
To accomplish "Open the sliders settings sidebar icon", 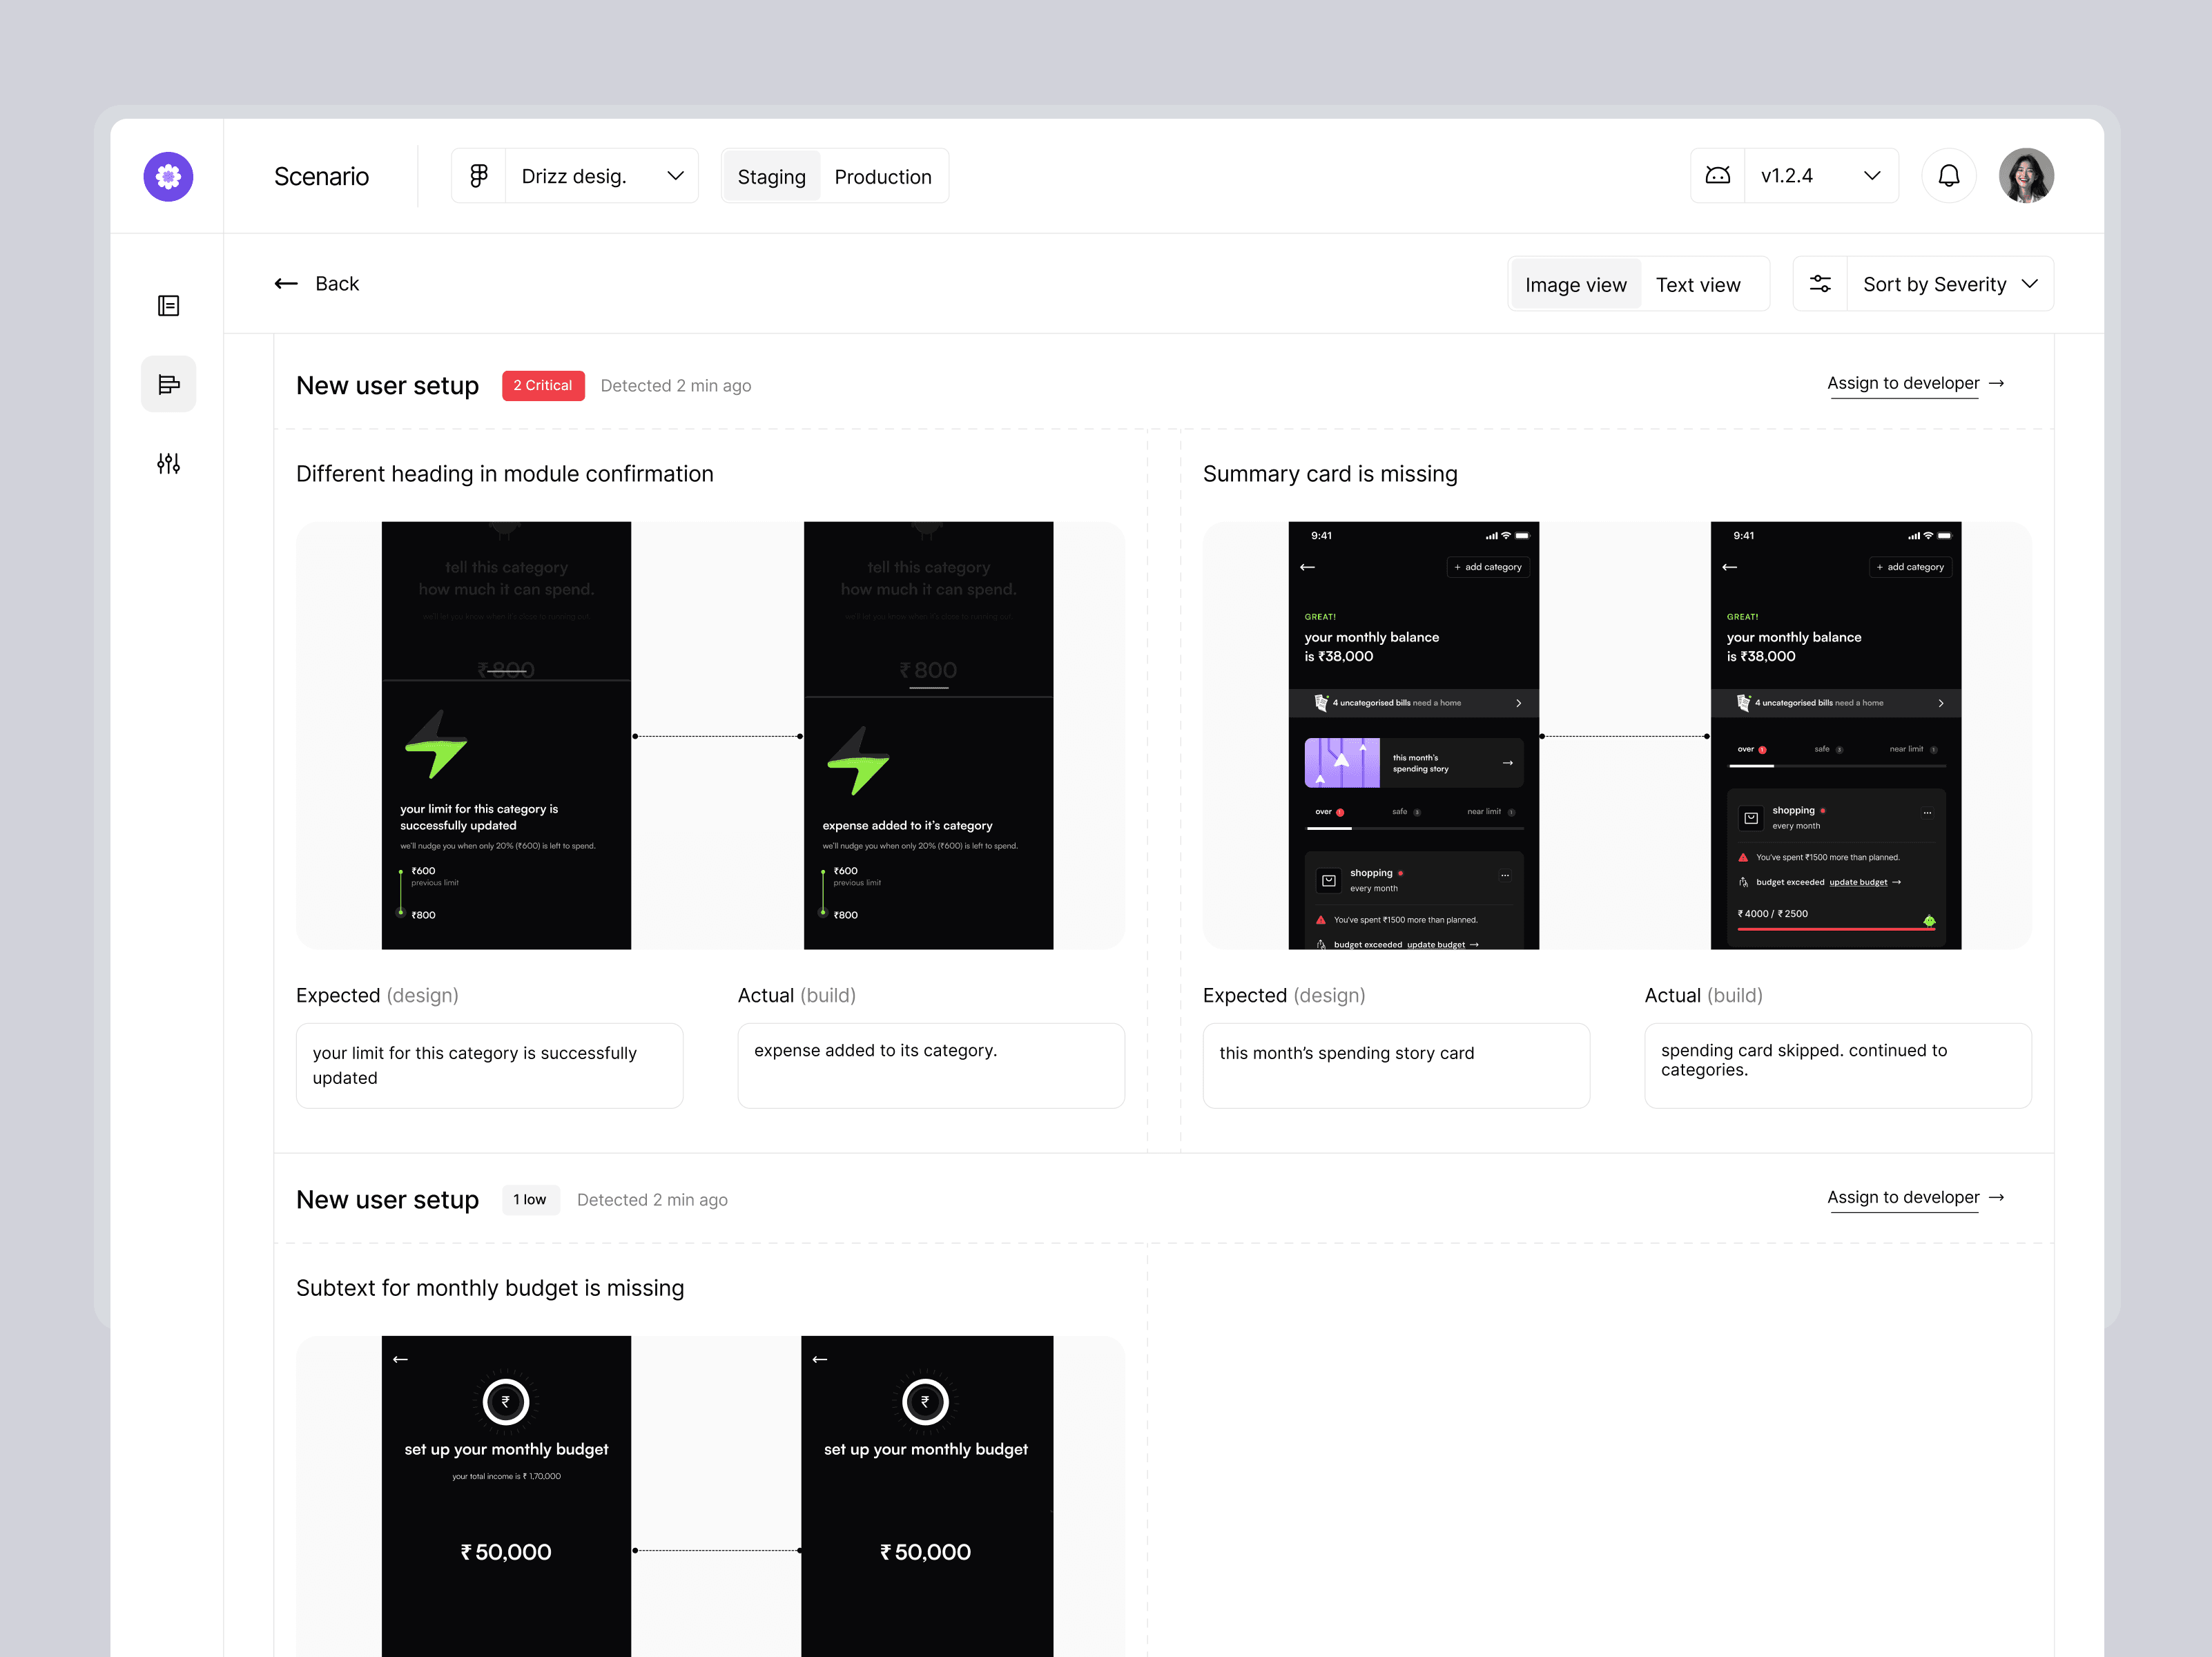I will [x=168, y=463].
